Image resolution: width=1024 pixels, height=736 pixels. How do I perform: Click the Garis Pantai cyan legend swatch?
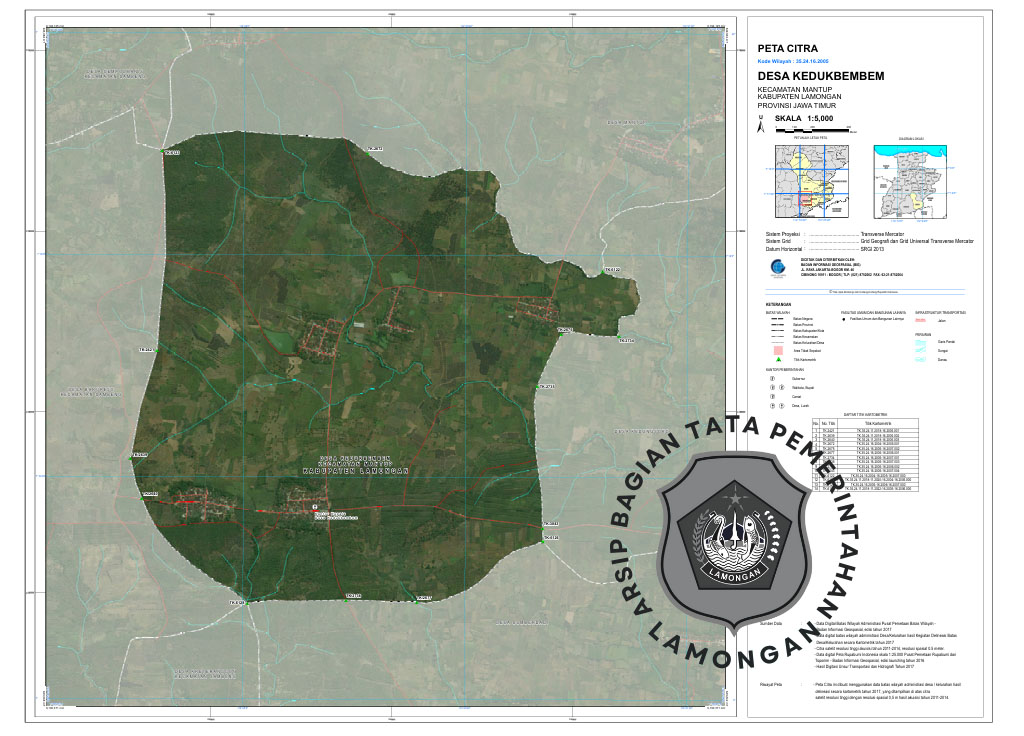921,342
